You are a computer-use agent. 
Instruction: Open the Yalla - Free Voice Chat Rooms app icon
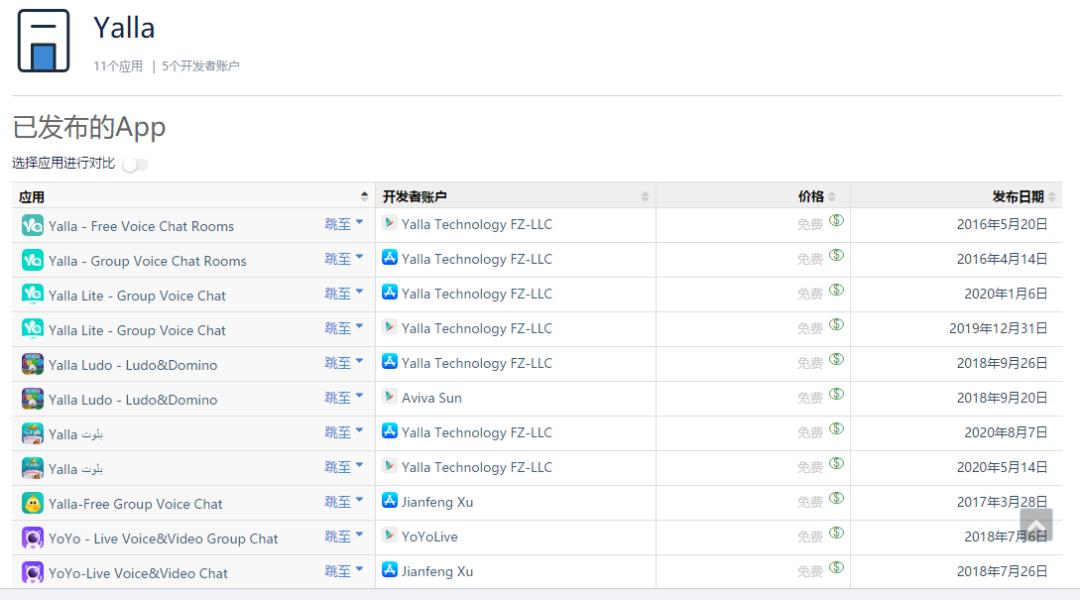tap(32, 225)
